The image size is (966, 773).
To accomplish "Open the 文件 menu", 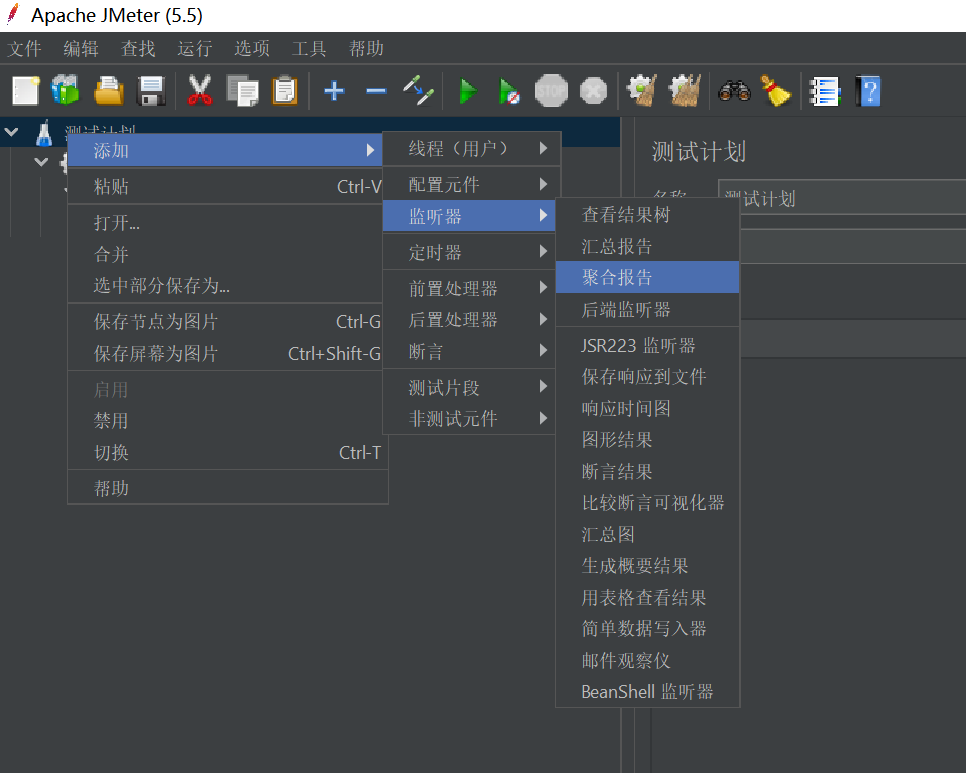I will tap(24, 48).
